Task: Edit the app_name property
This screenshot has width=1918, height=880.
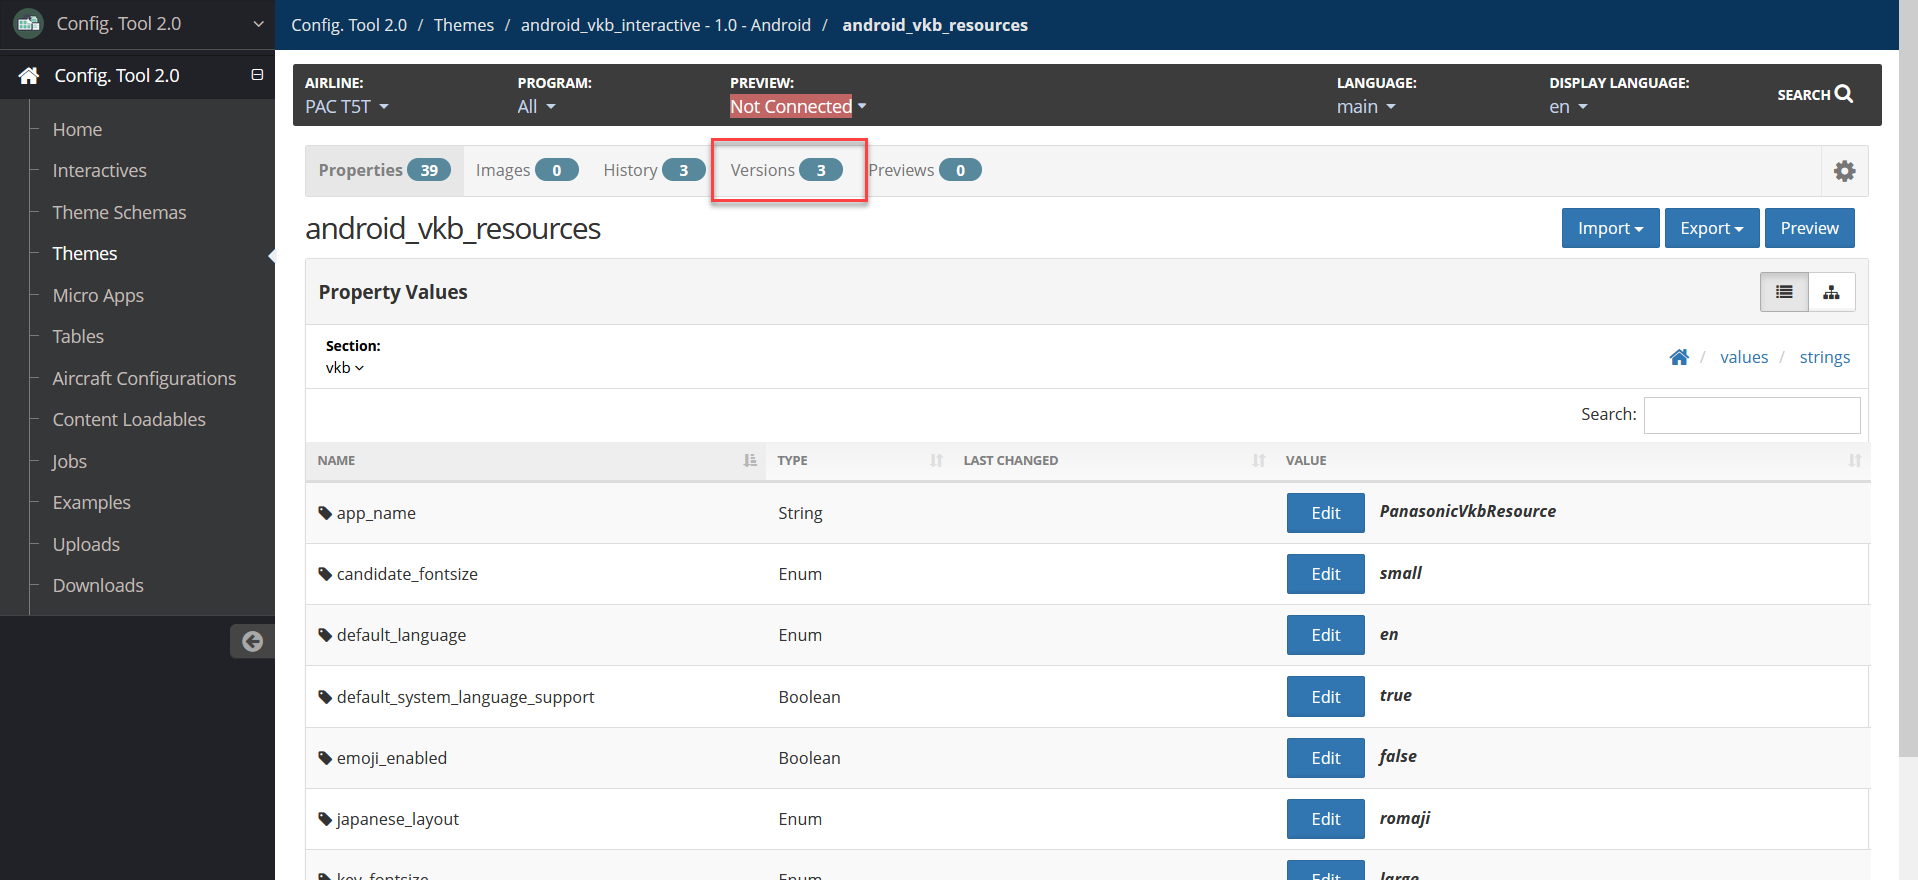Action: 1325,513
